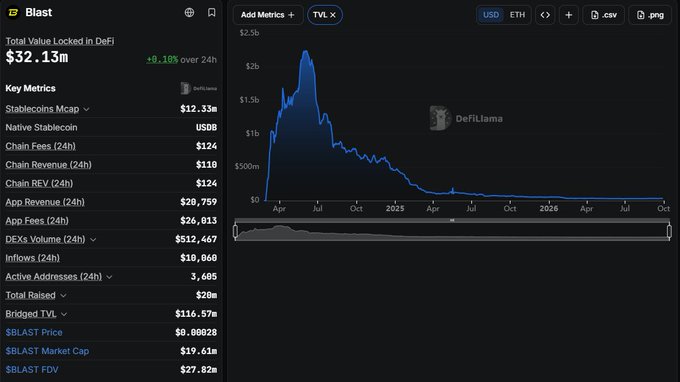The width and height of the screenshot is (680, 382).
Task: Click the $2.5b y-axis label
Action: pyautogui.click(x=249, y=33)
